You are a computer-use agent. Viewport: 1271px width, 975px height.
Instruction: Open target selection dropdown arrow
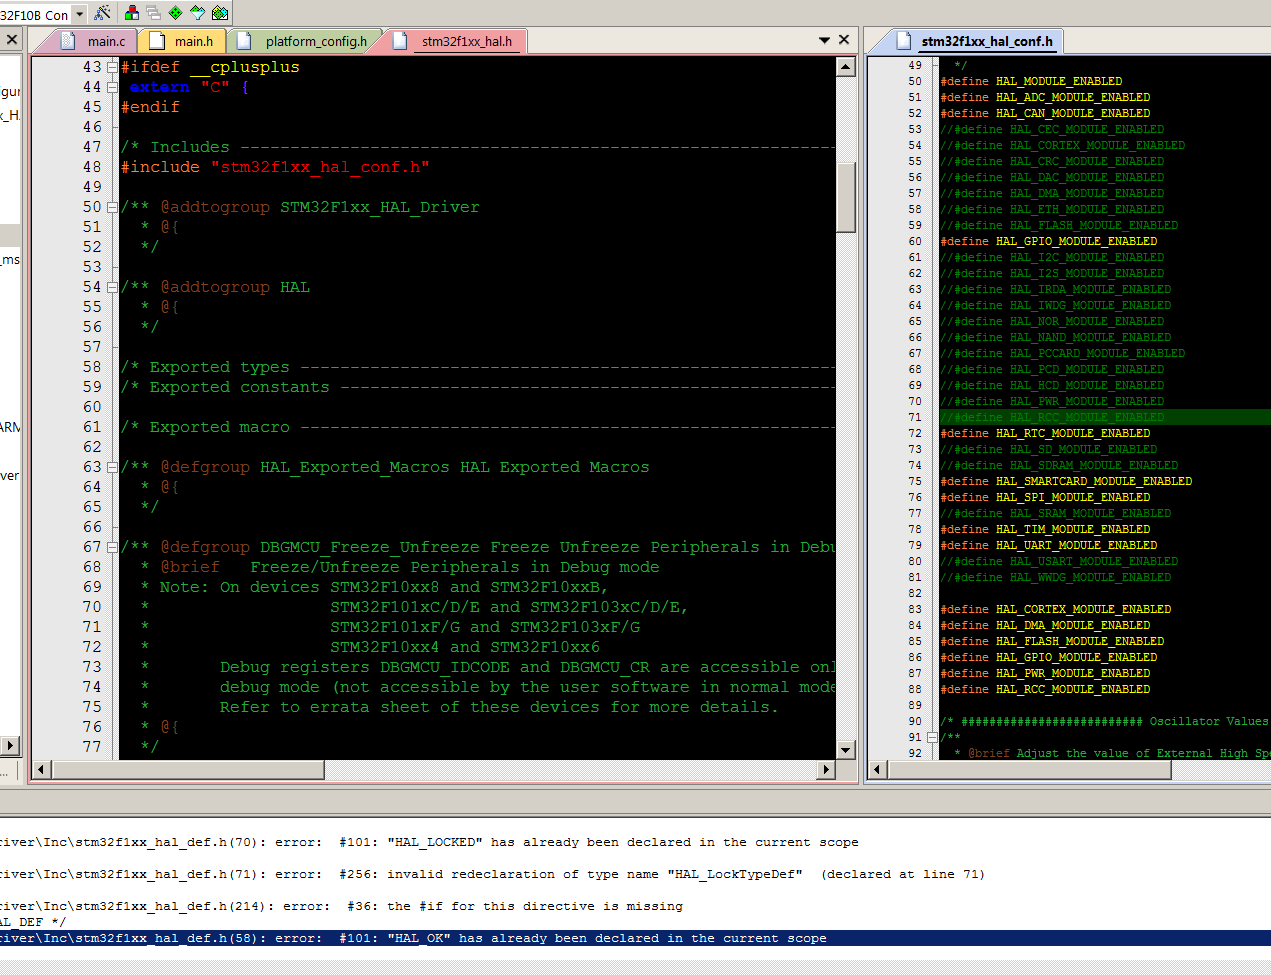[80, 14]
